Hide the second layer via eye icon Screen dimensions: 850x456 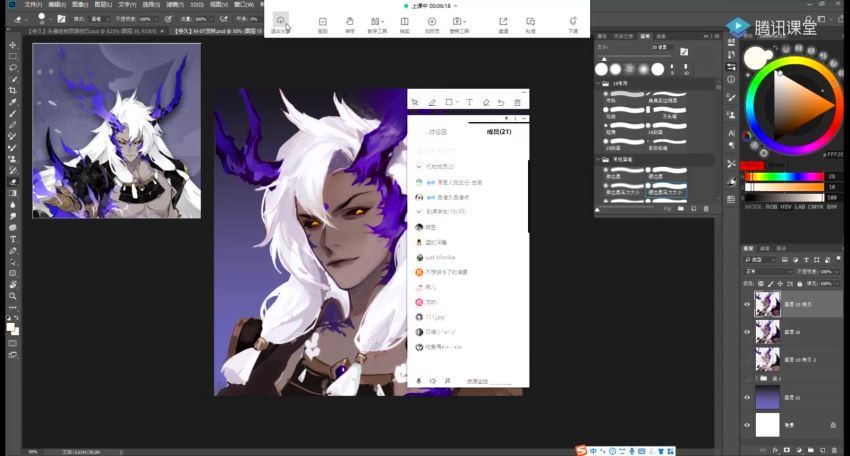[747, 332]
